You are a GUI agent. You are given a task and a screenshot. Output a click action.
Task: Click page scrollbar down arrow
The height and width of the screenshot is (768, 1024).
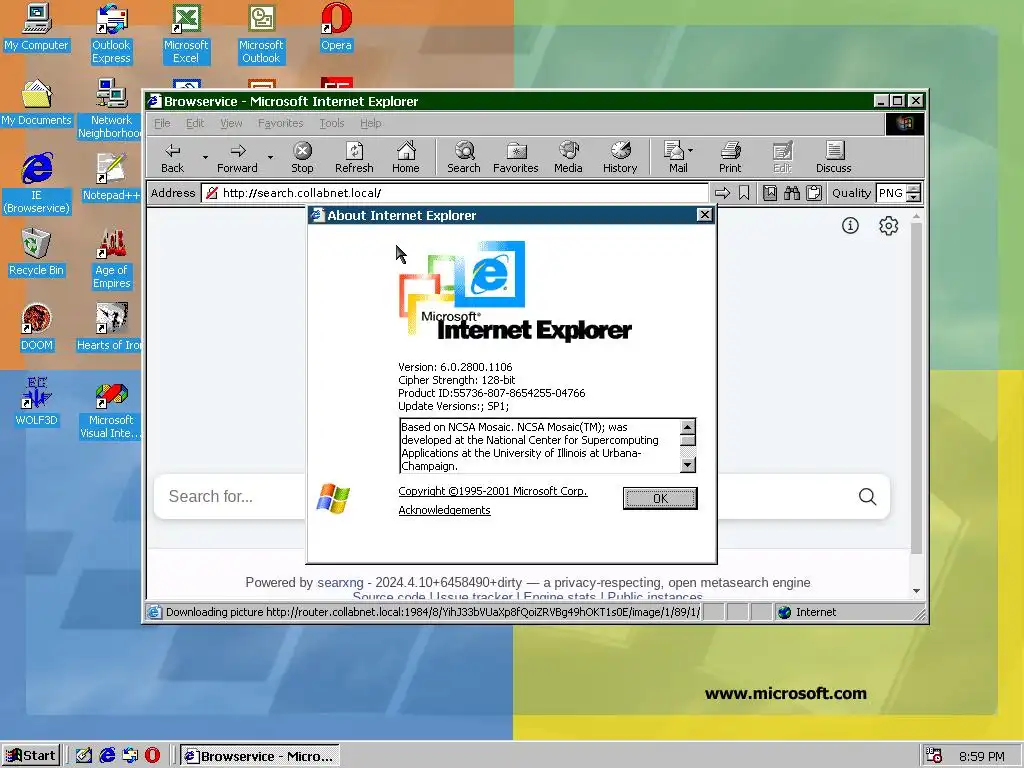(x=916, y=591)
